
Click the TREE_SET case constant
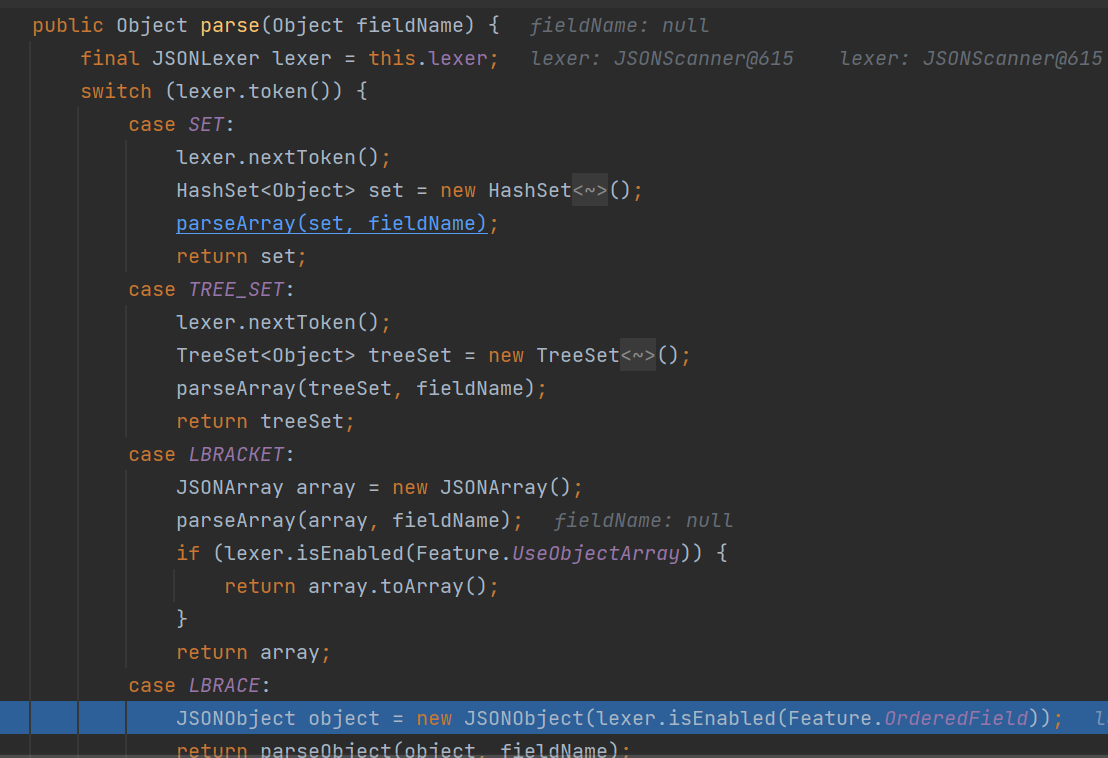(234, 289)
